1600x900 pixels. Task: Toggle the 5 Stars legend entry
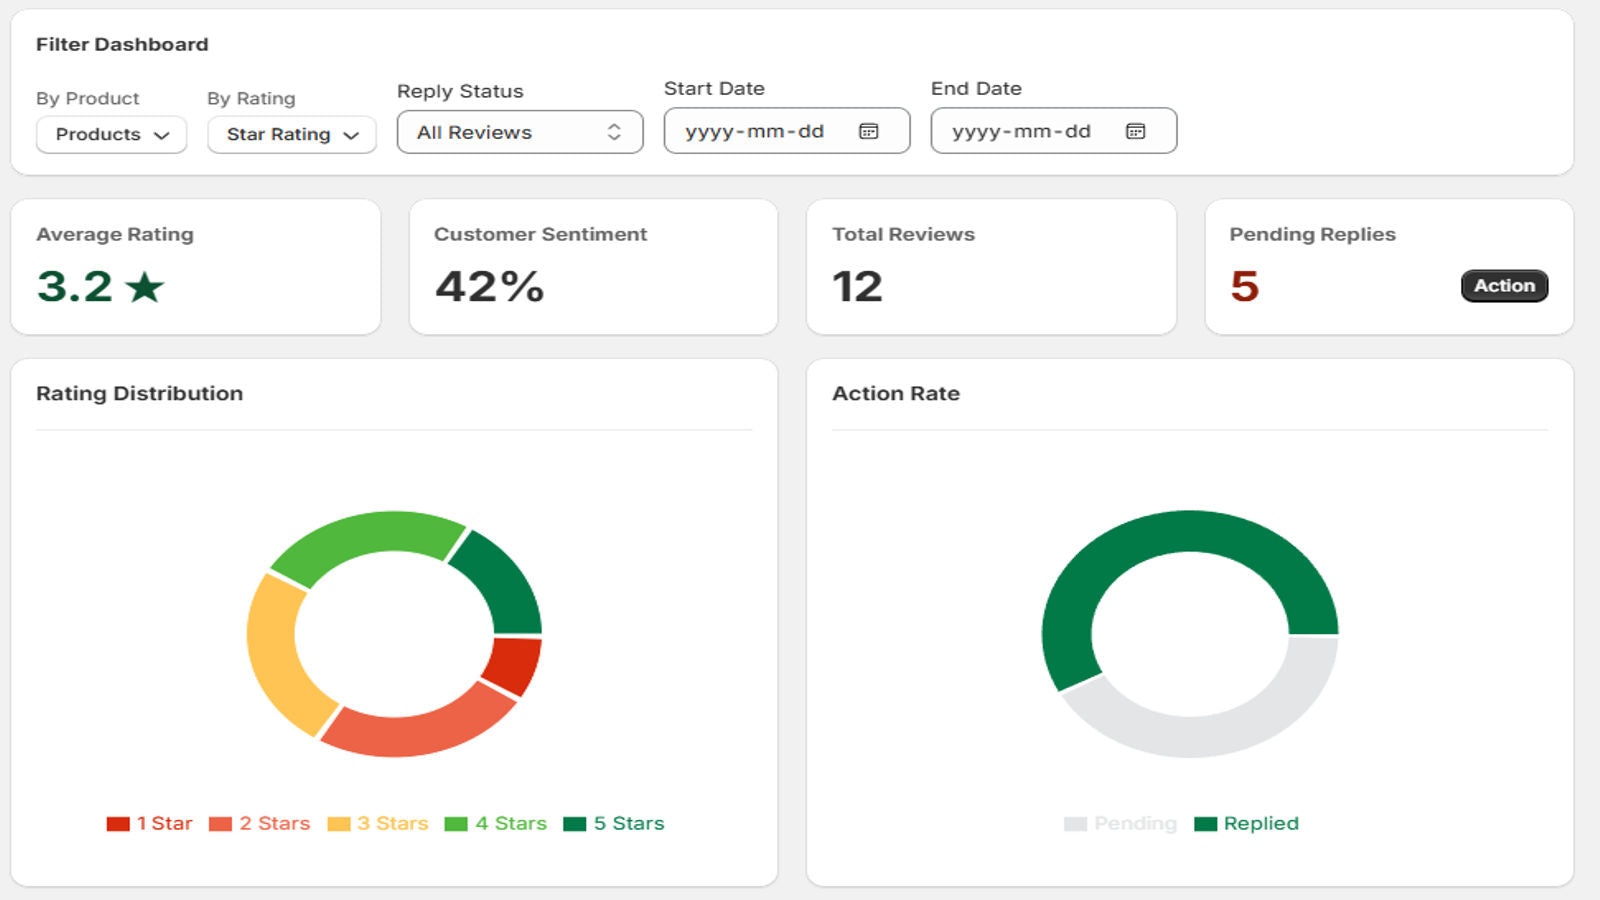point(614,823)
